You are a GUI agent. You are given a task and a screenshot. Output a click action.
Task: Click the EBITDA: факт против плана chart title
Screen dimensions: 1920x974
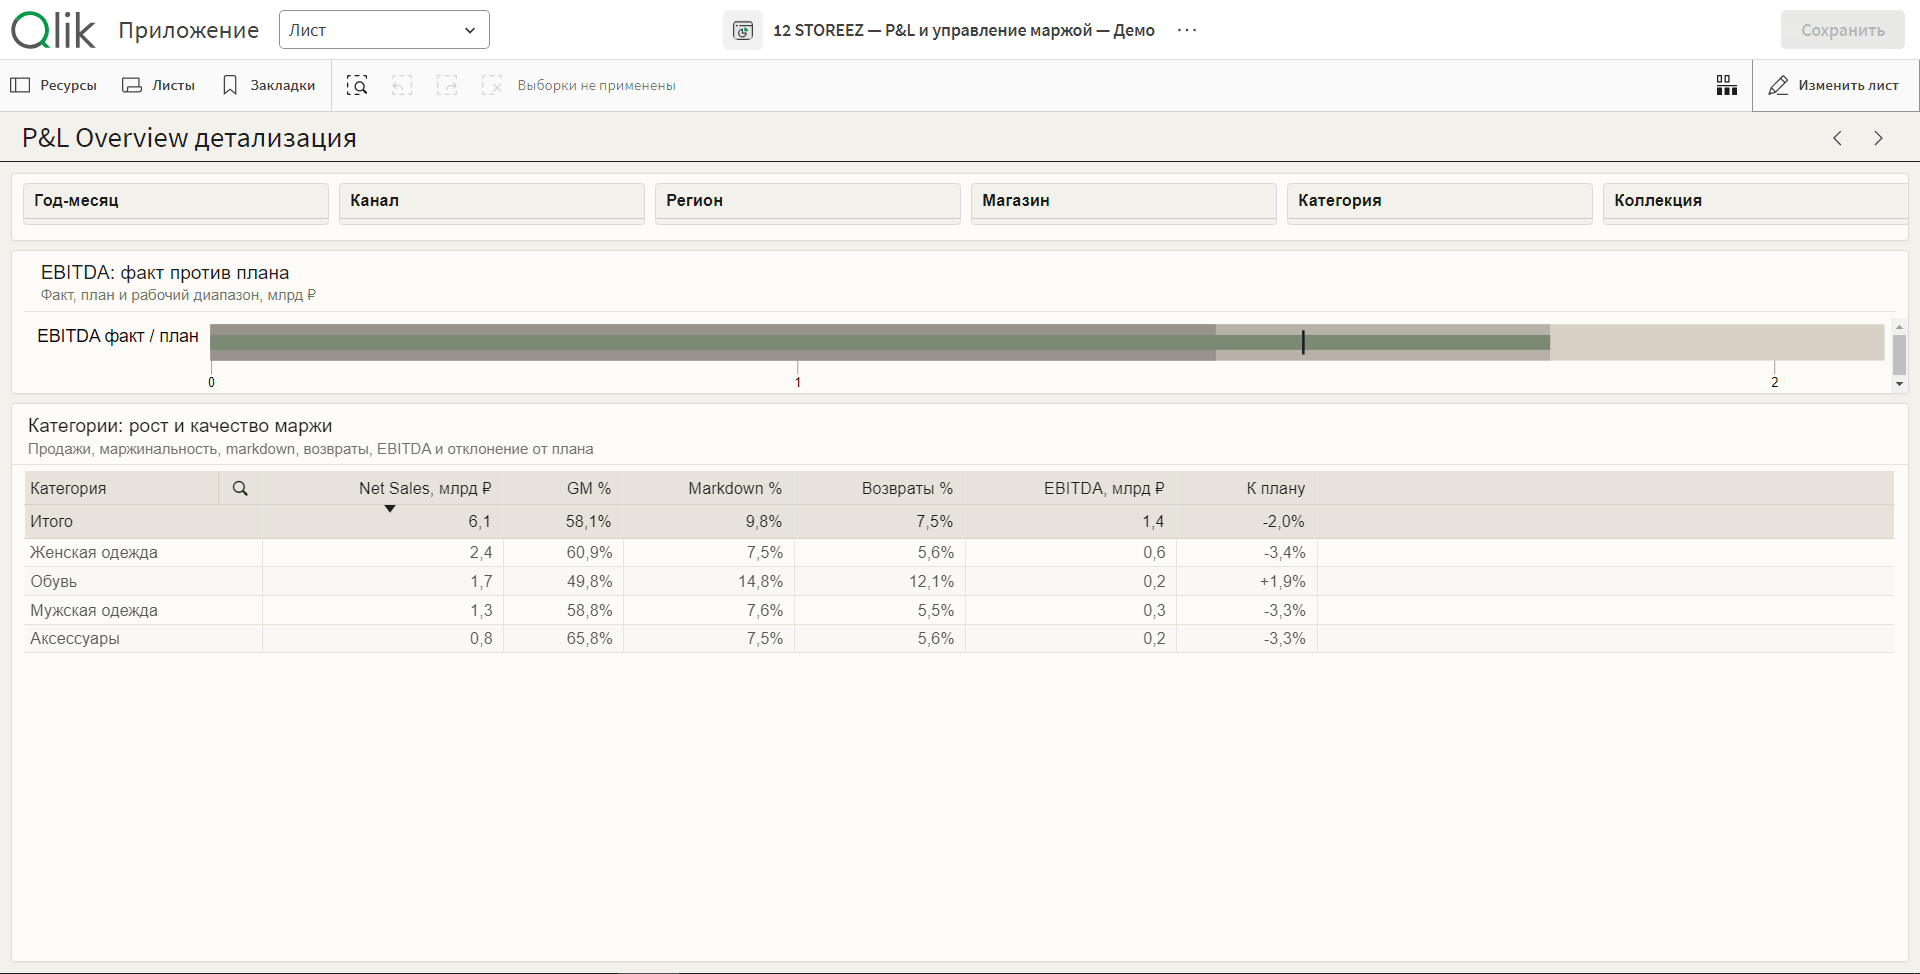tap(165, 272)
